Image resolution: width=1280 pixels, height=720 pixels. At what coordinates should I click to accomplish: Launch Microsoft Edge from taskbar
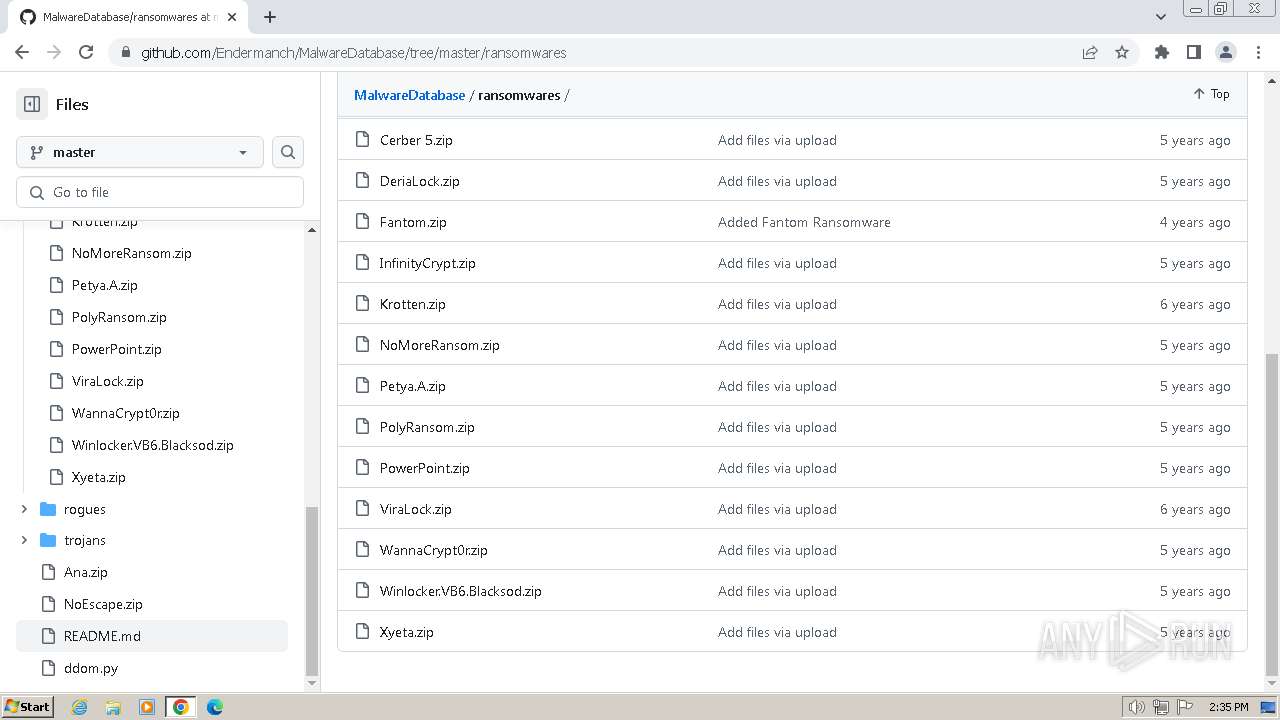pos(215,707)
